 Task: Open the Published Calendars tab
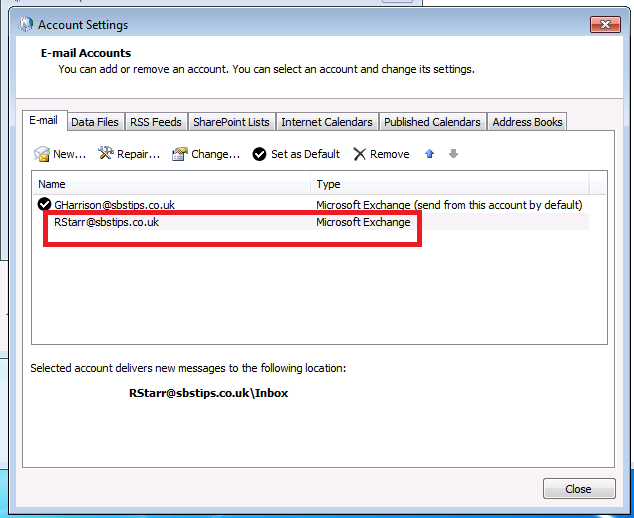point(432,122)
